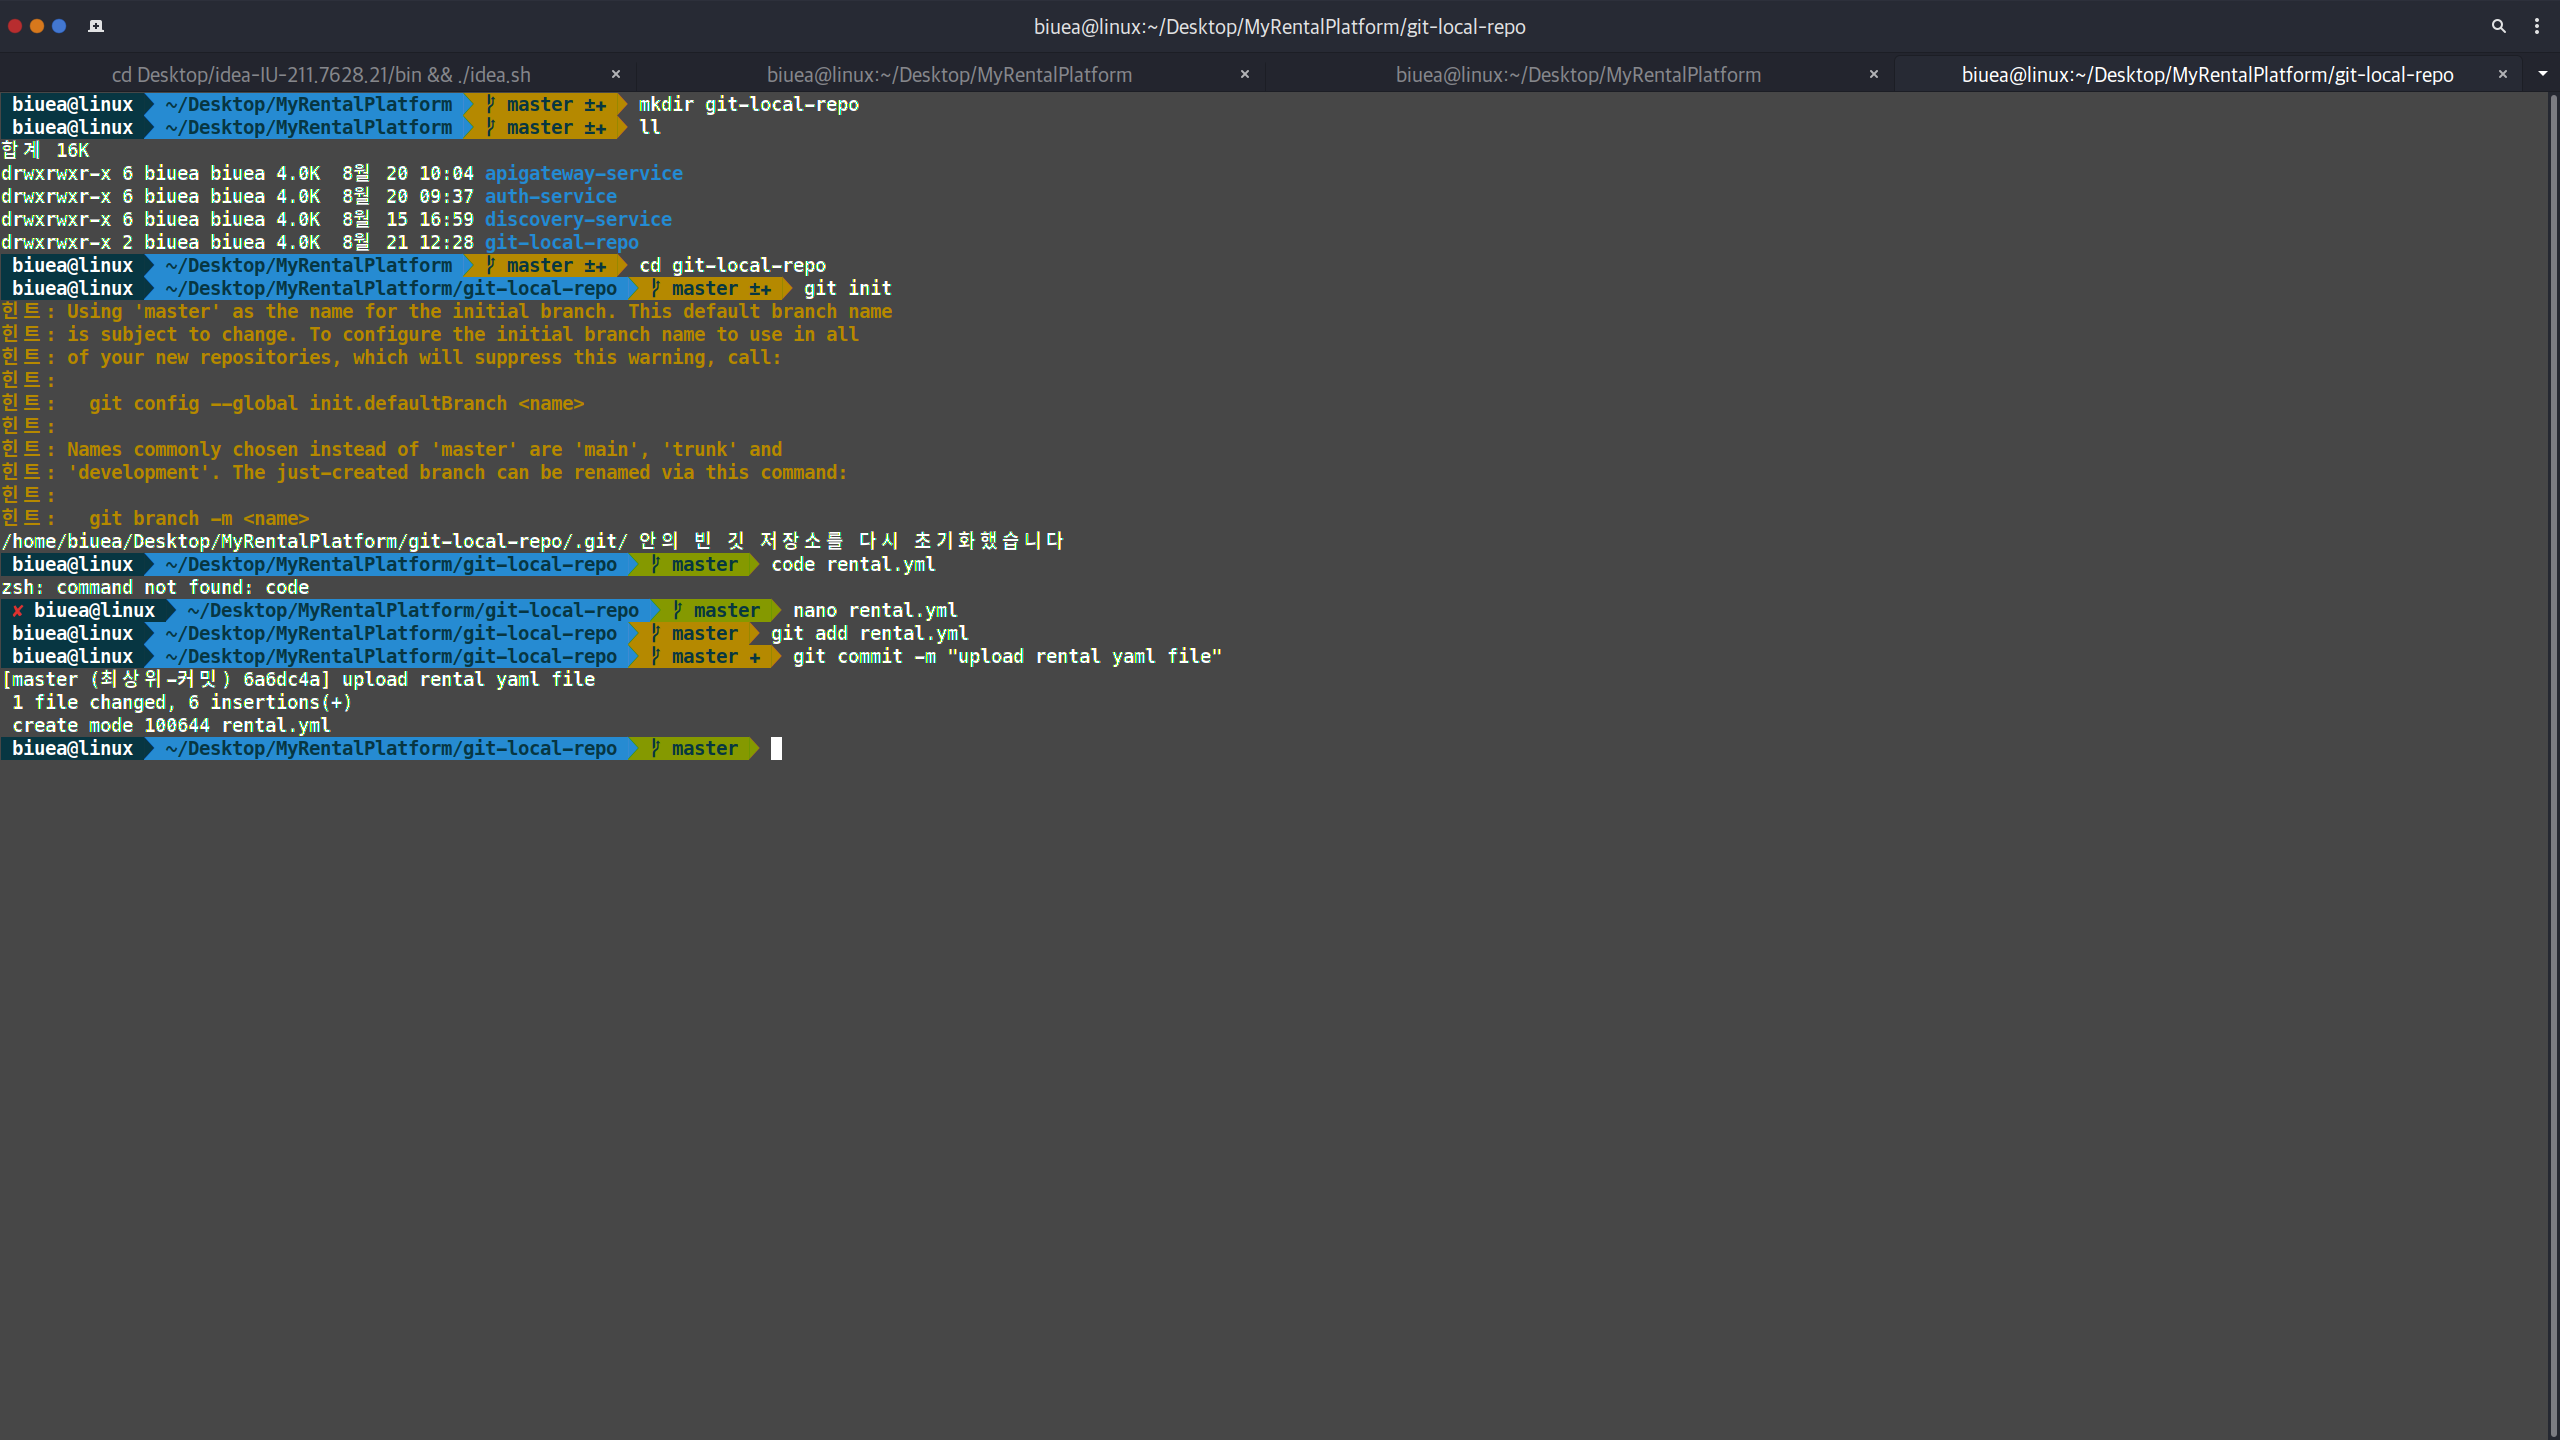Close the idea.sh tab
The image size is (2560, 1440).
point(616,74)
